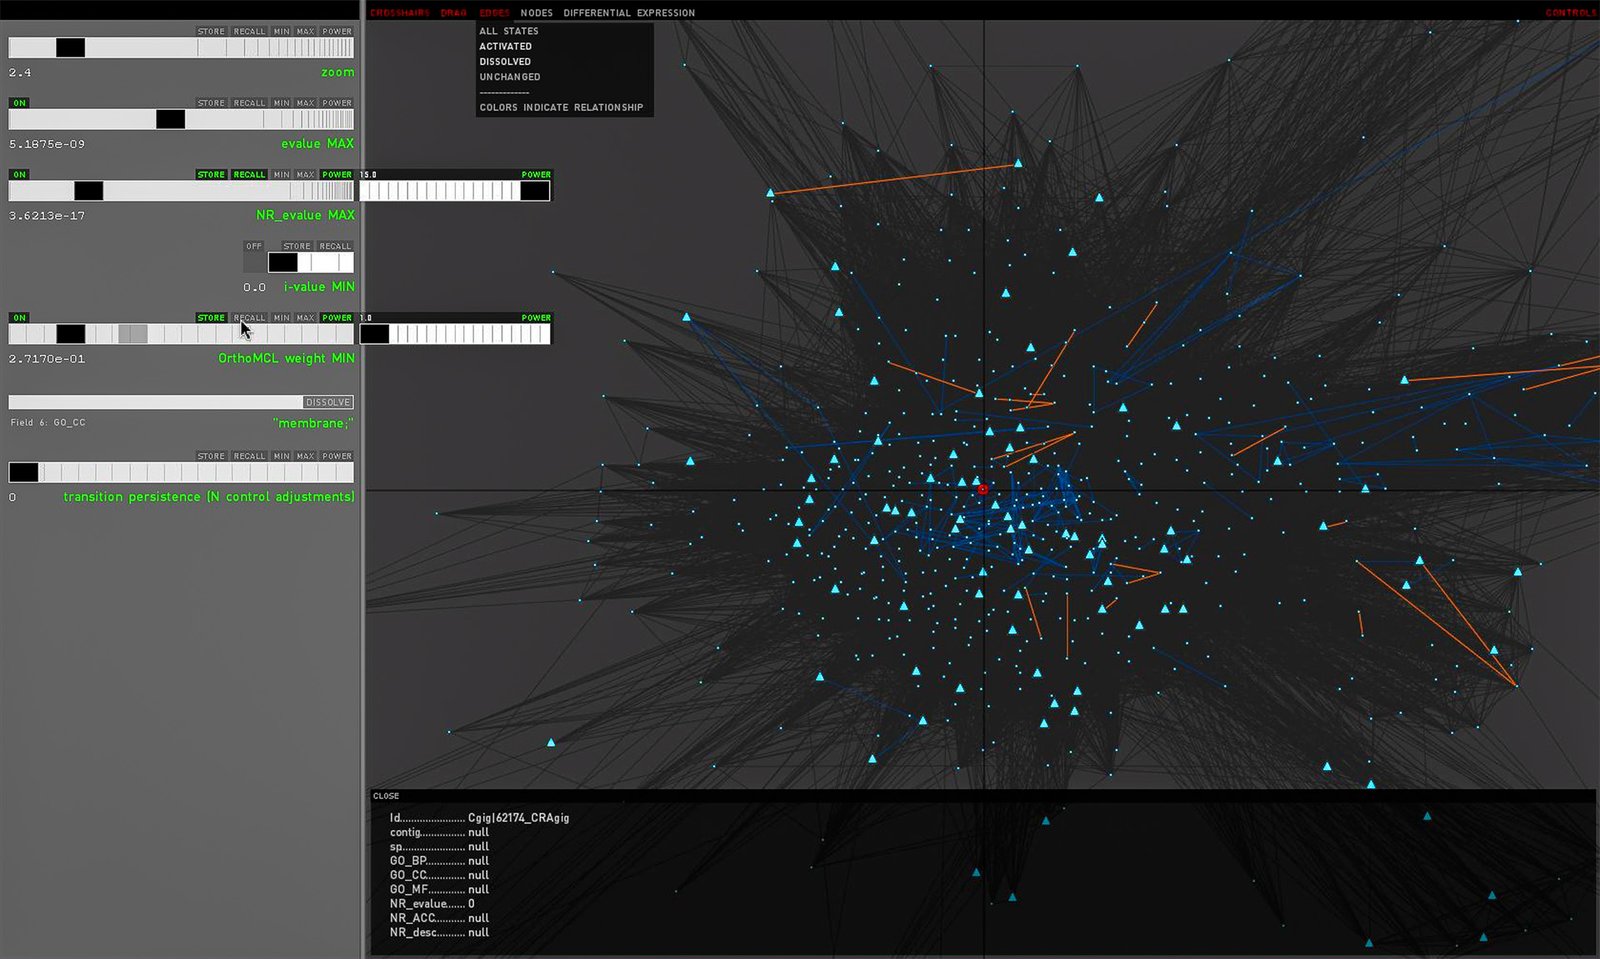Image resolution: width=1600 pixels, height=959 pixels.
Task: Click the DISSOLVE button
Action: tap(328, 402)
